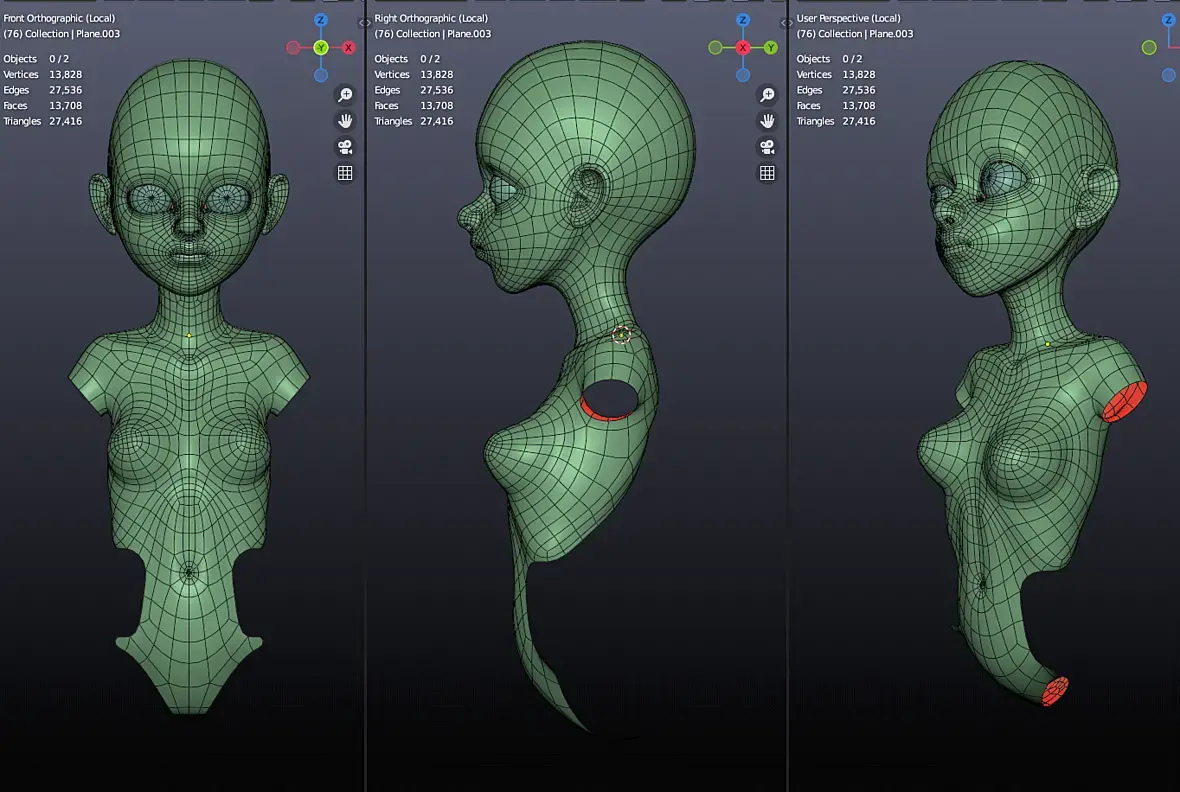The image size is (1180, 792).
Task: Click the blue Z axis in Front viewport gizmo
Action: 321,20
